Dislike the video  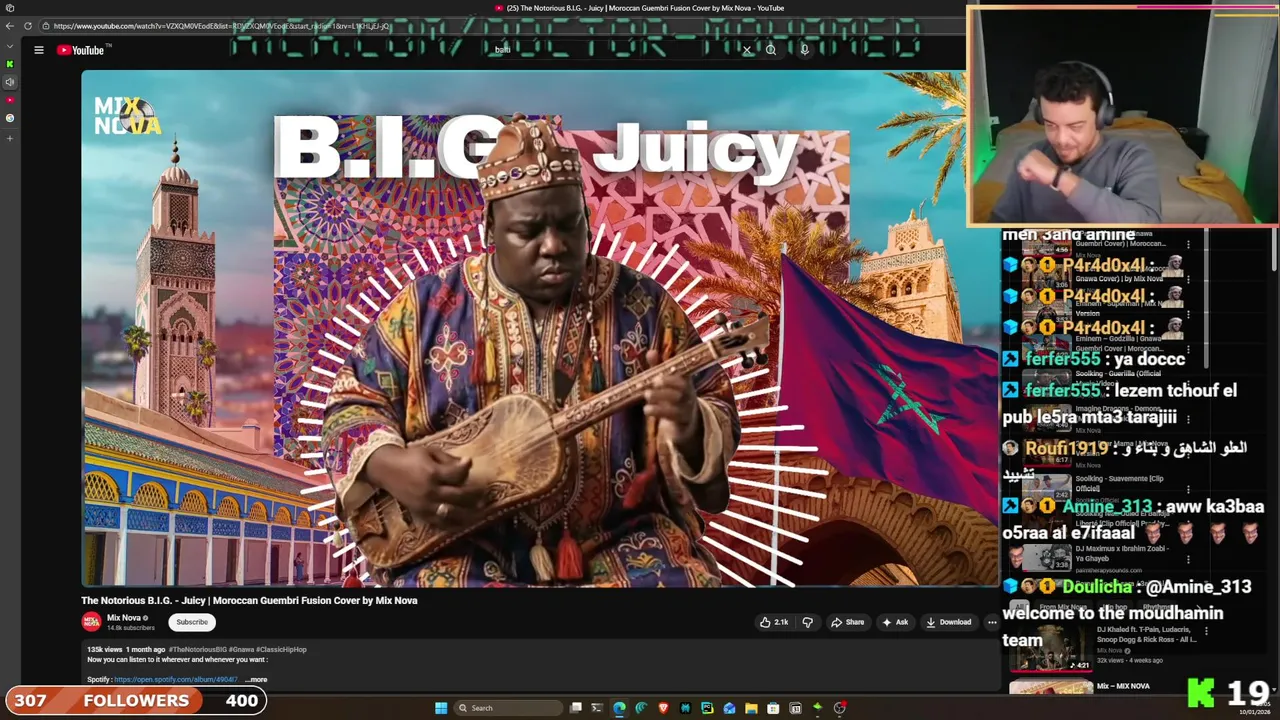808,622
